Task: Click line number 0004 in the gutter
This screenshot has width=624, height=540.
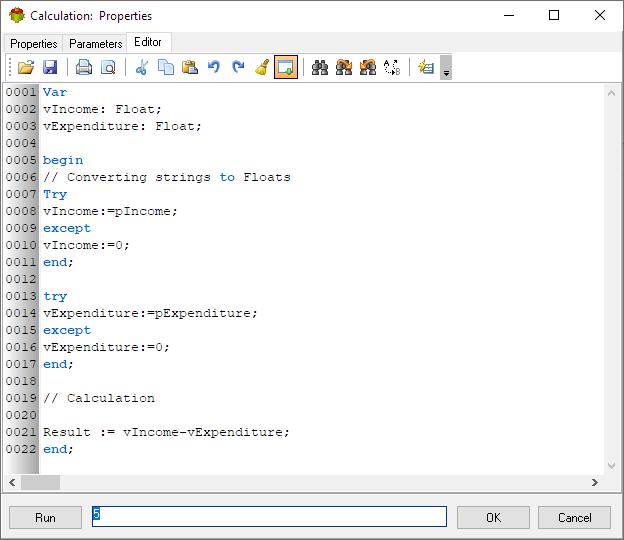Action: click(21, 143)
